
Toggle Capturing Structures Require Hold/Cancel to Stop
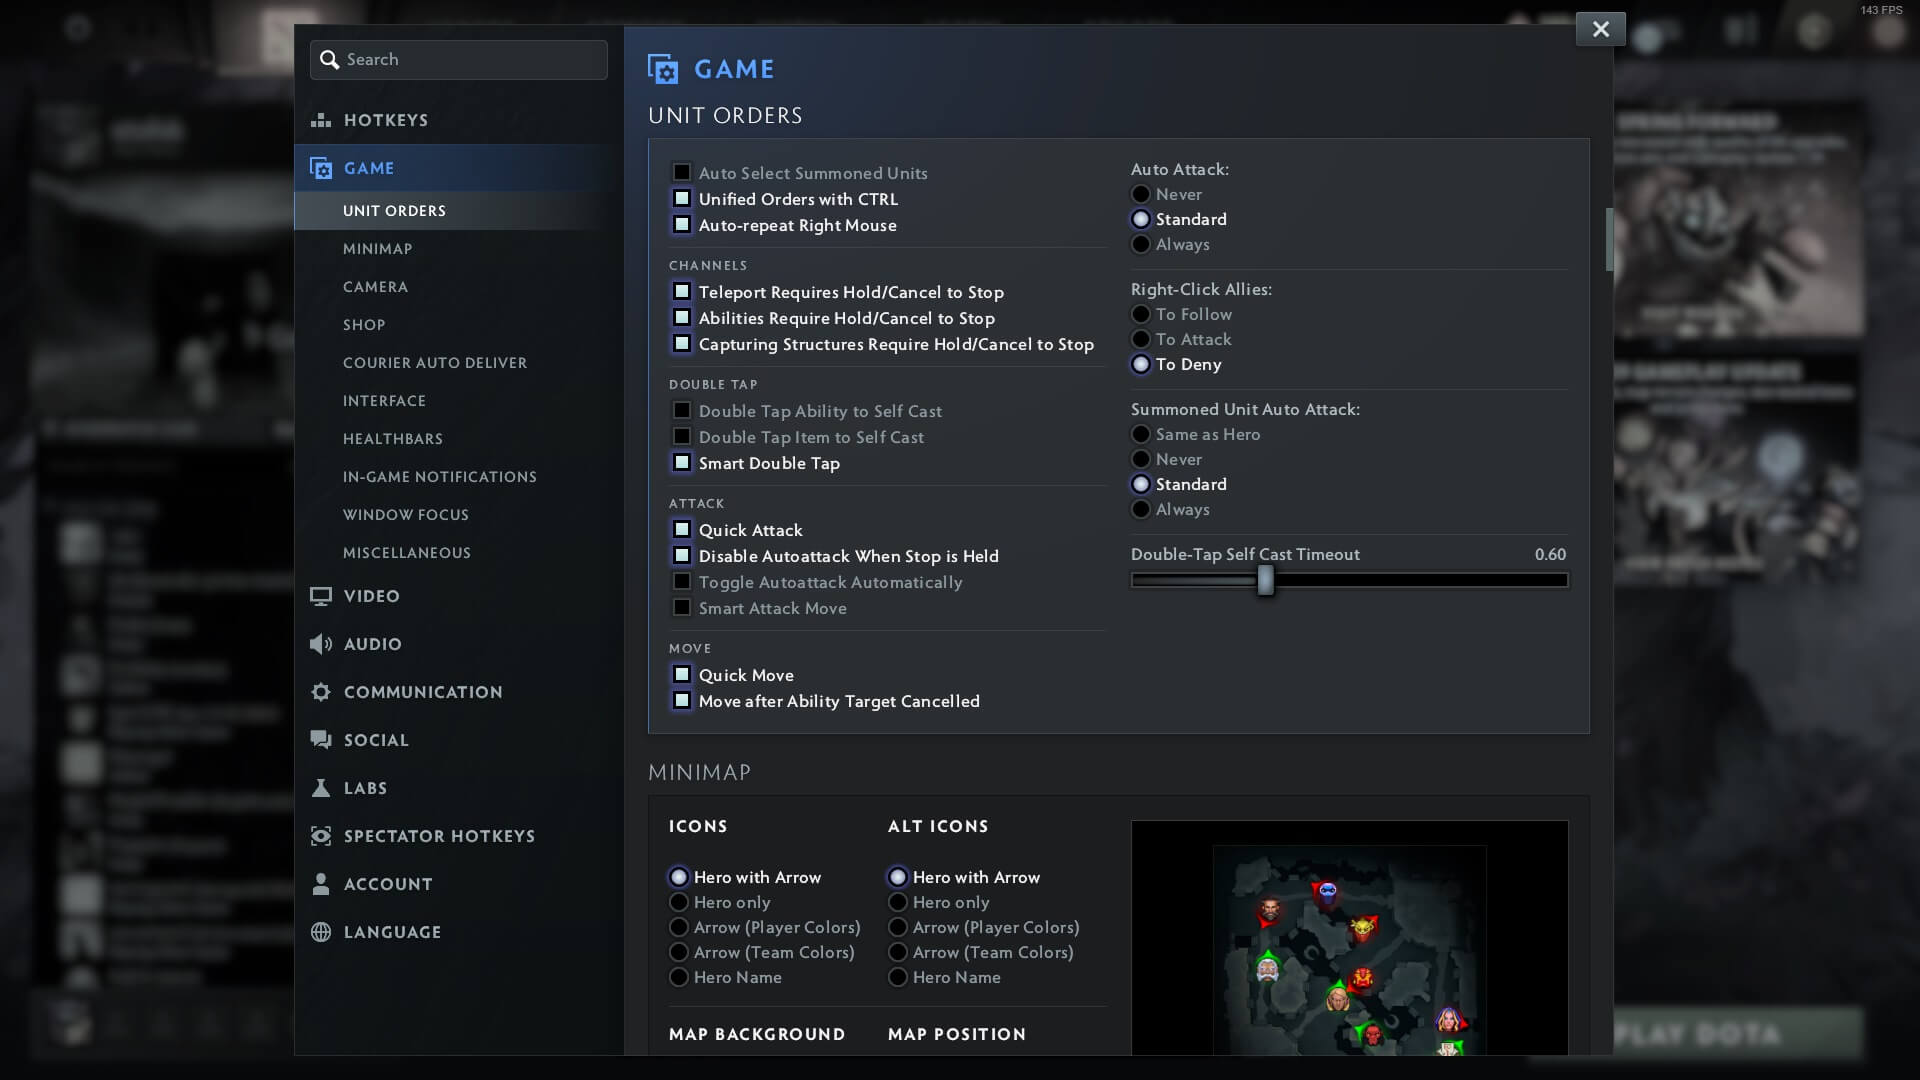point(682,343)
